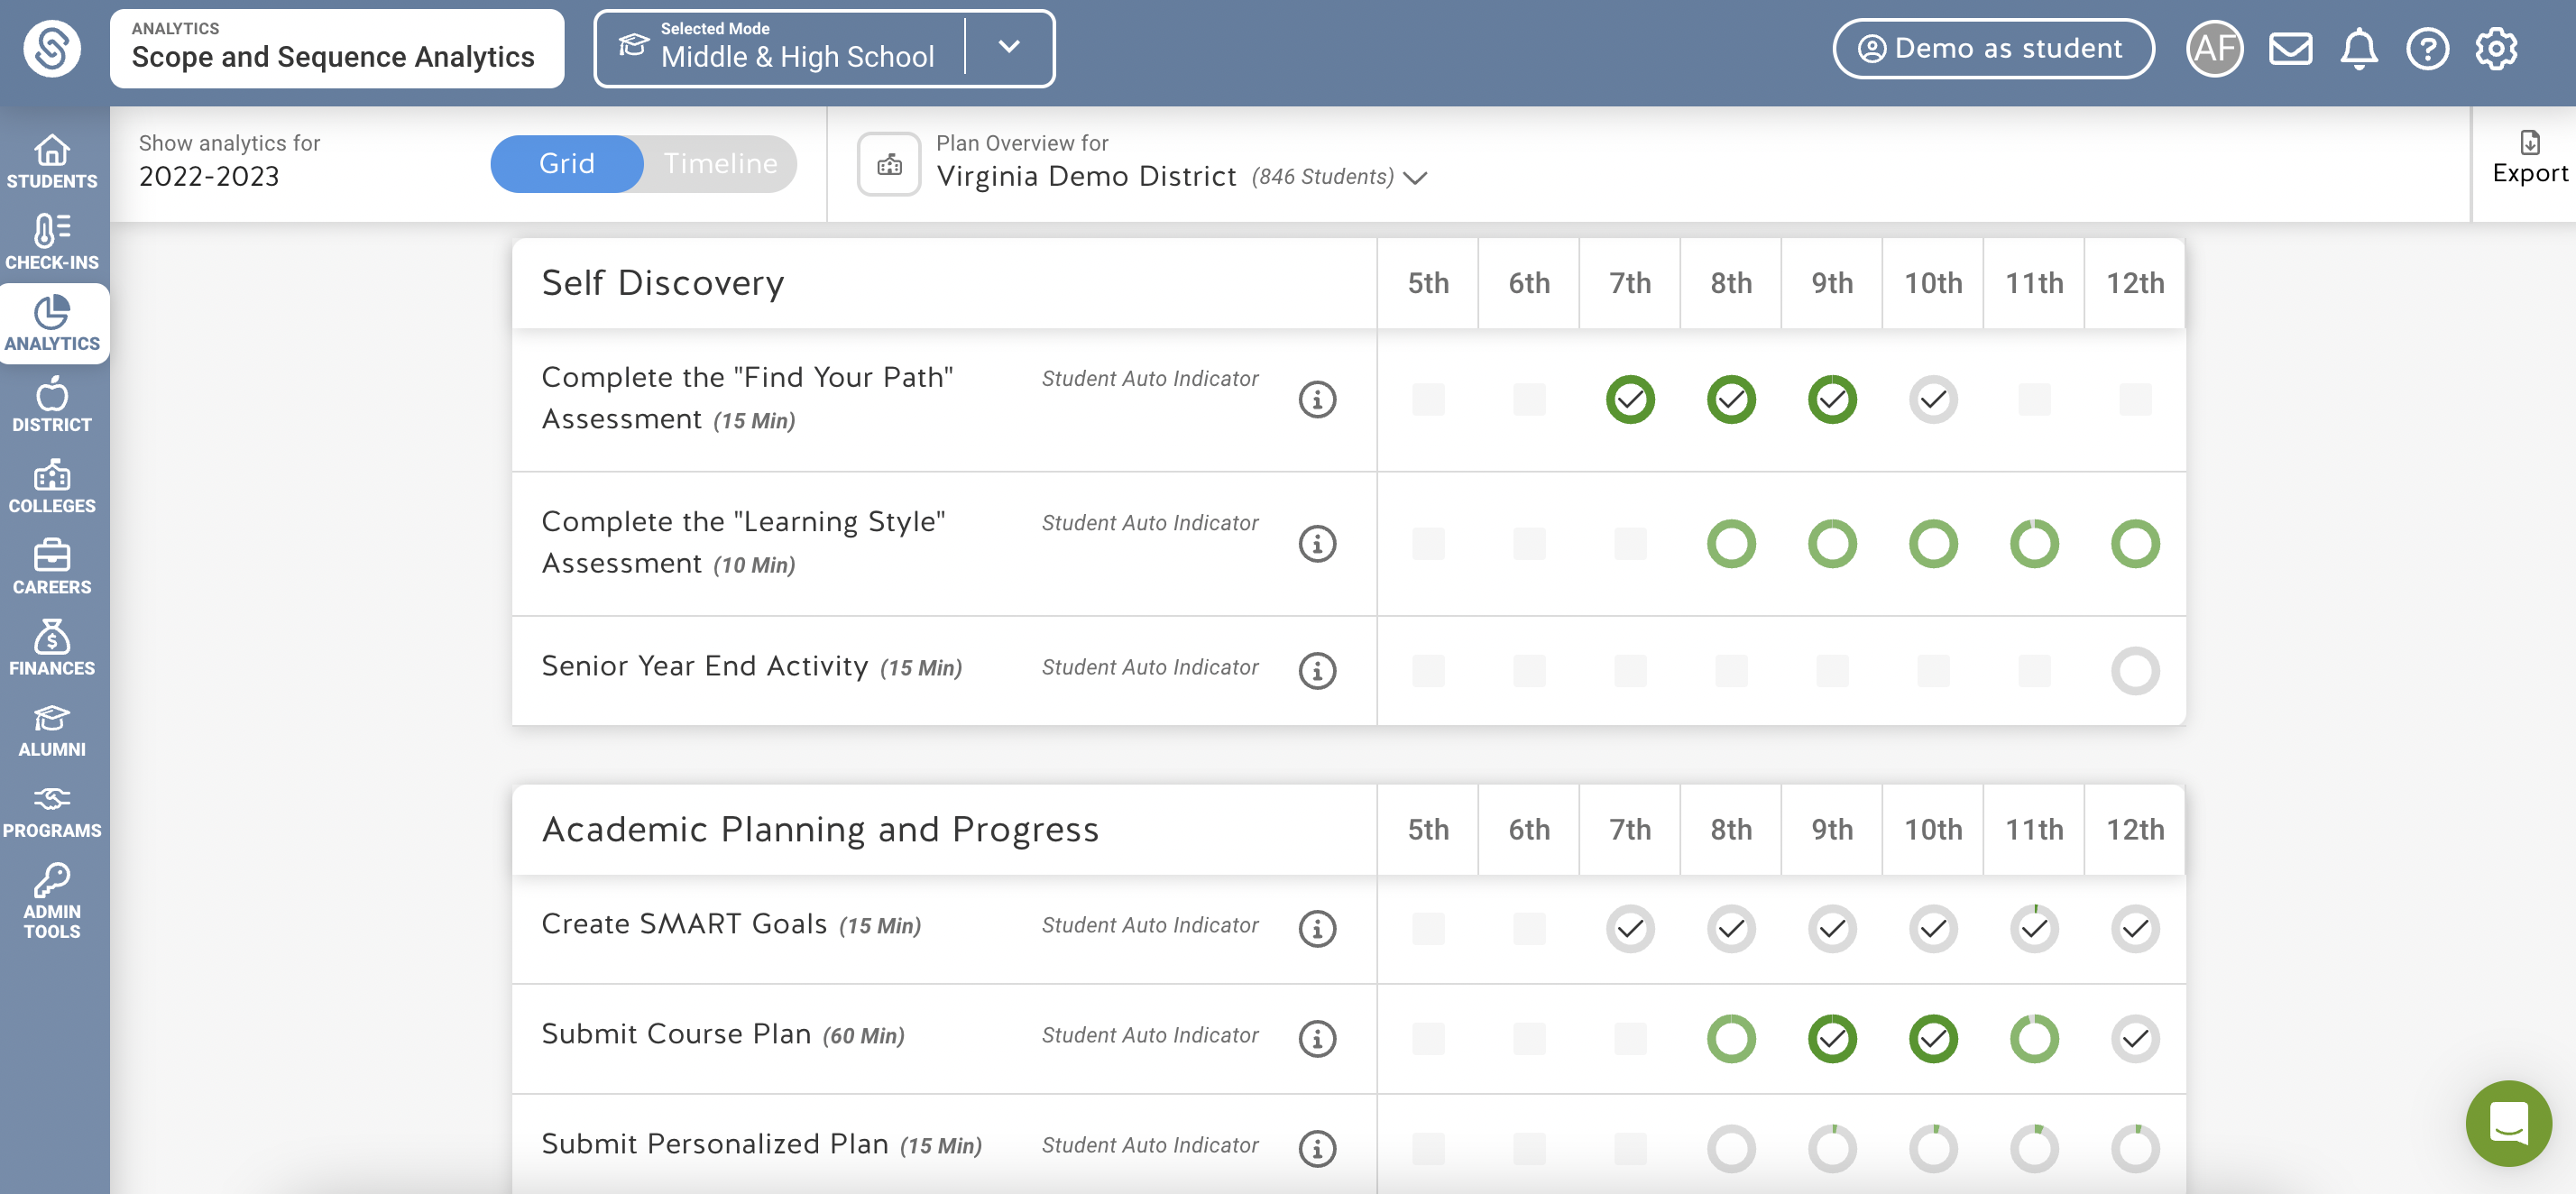Open the Alumni section
The width and height of the screenshot is (2576, 1194).
(x=52, y=728)
